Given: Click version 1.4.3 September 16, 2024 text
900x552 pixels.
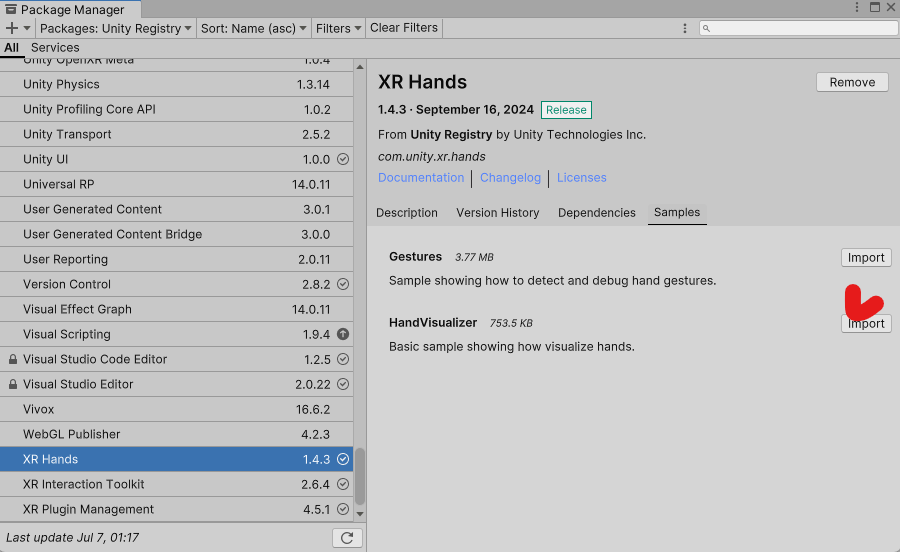Looking at the screenshot, I should (456, 110).
